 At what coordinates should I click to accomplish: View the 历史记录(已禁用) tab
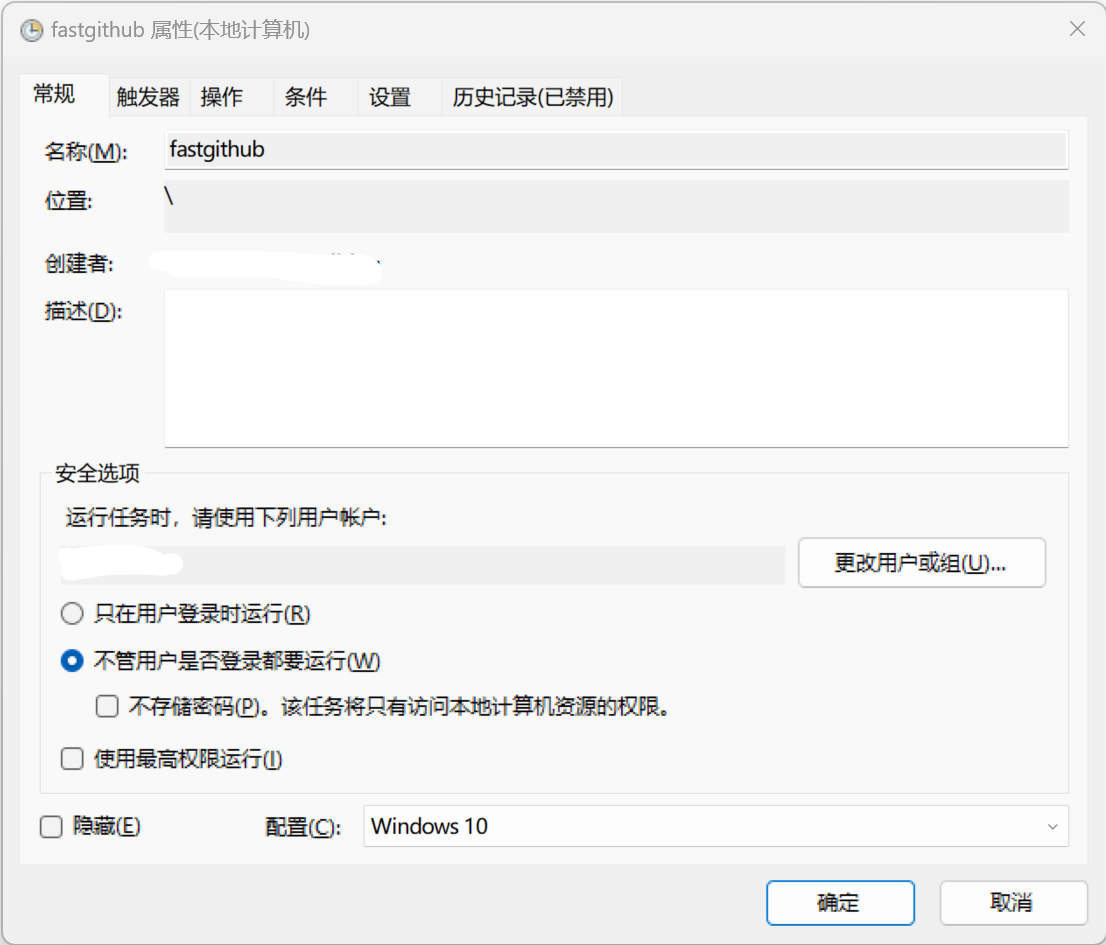(532, 97)
